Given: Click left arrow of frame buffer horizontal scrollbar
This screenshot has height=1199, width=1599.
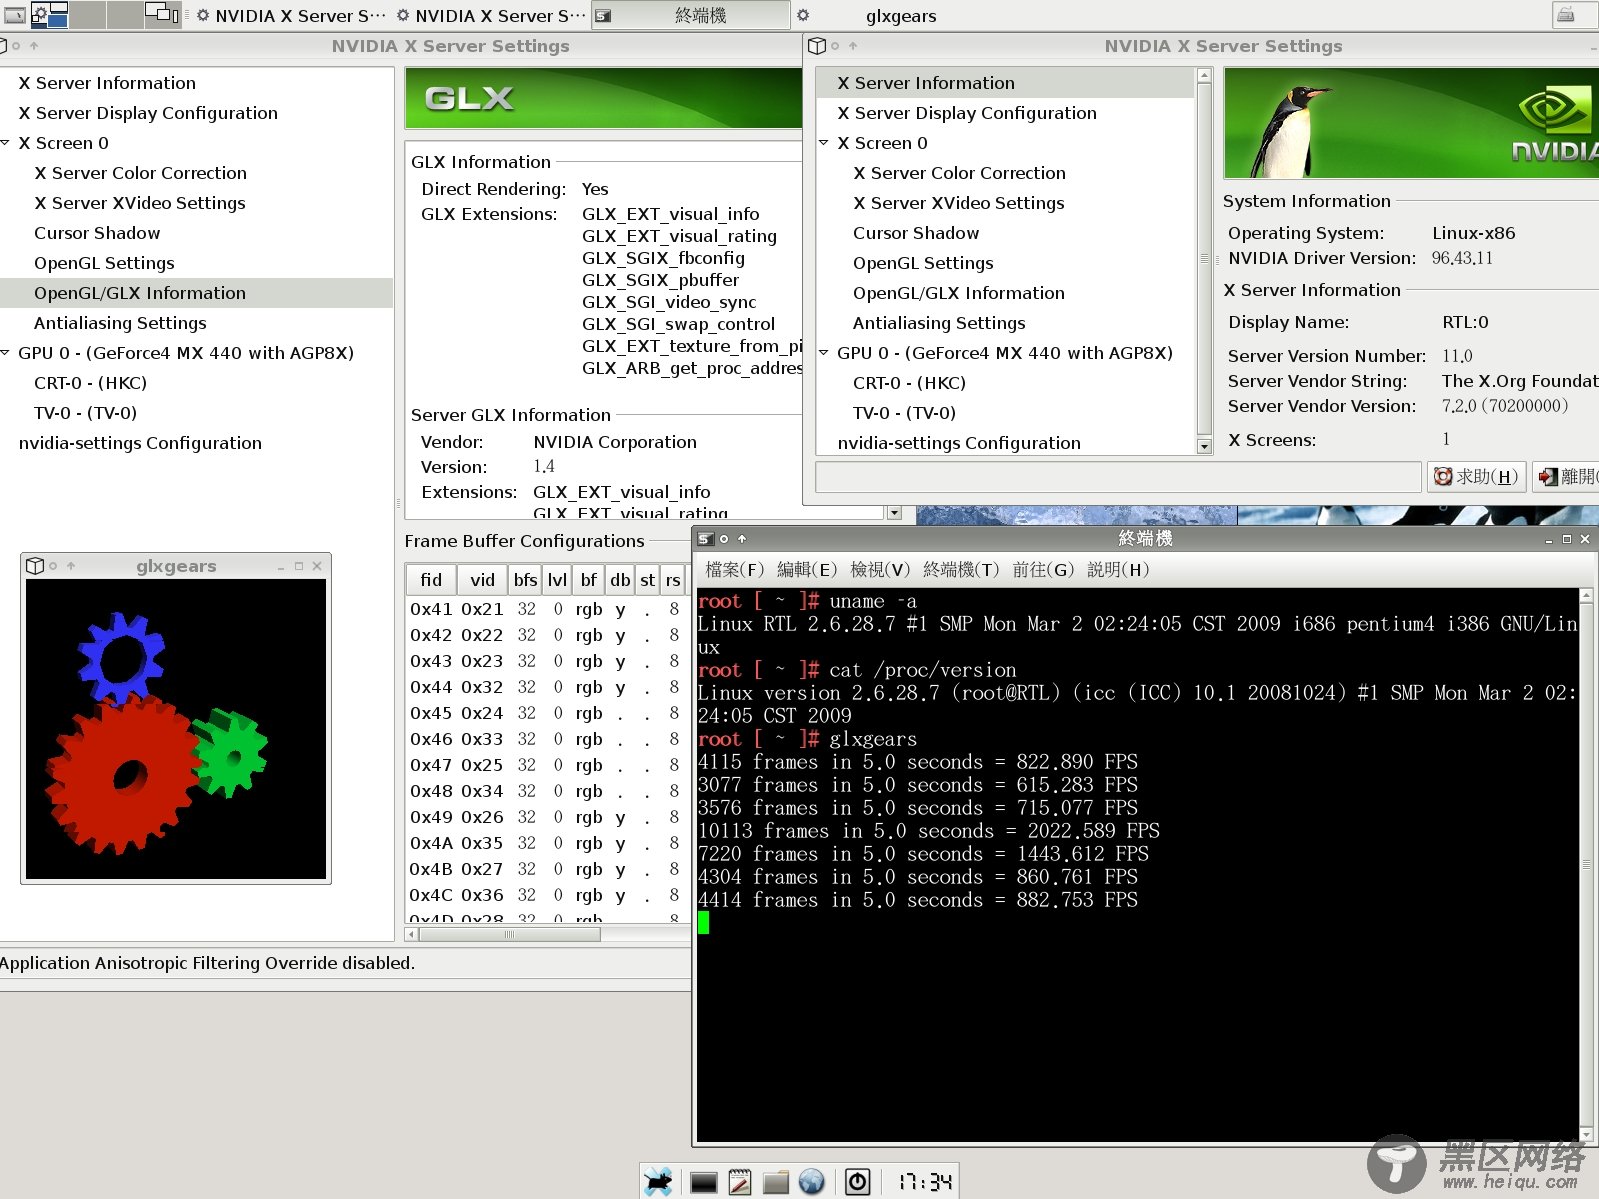Looking at the screenshot, I should [x=411, y=935].
